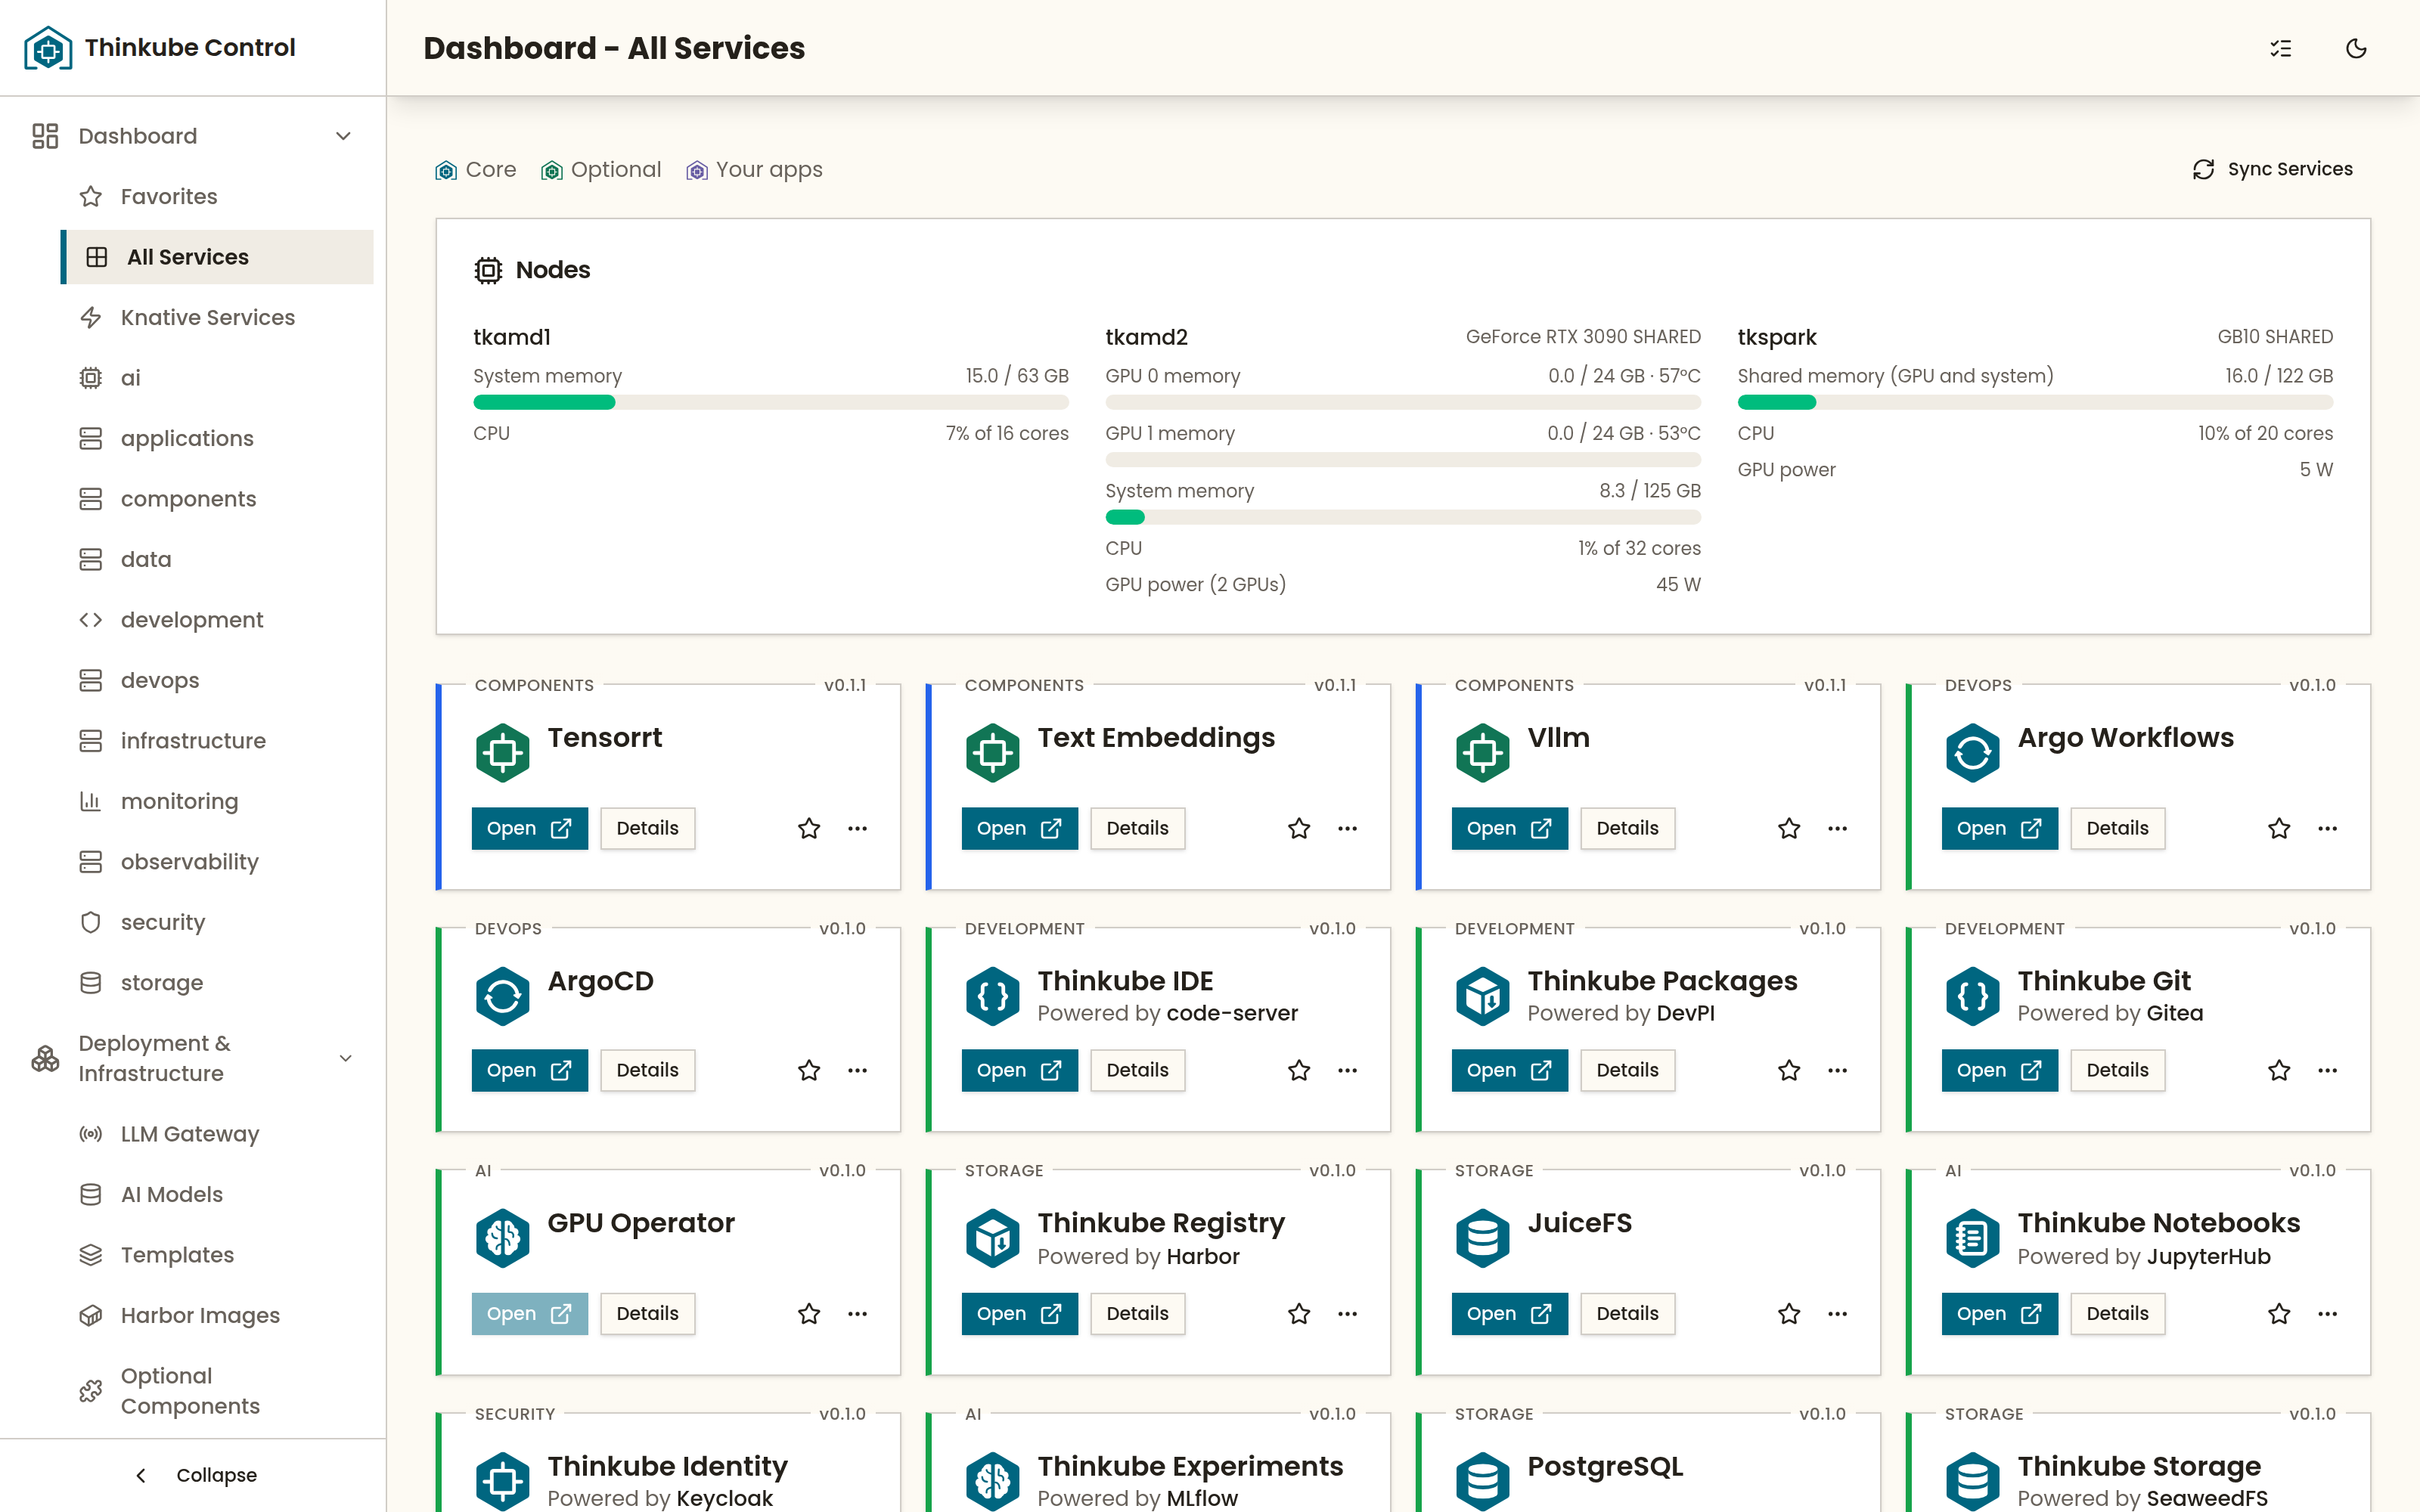Open the three-dot menu on ArgoCD card

point(857,1070)
